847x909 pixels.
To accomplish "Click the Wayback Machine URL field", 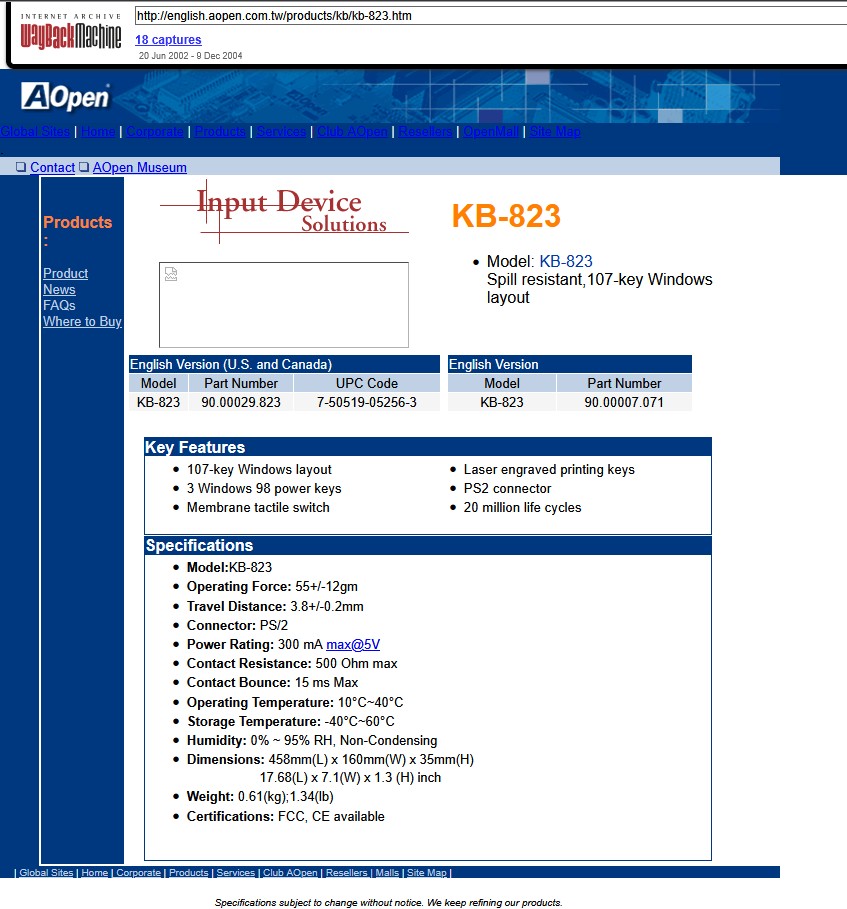I will point(488,16).
